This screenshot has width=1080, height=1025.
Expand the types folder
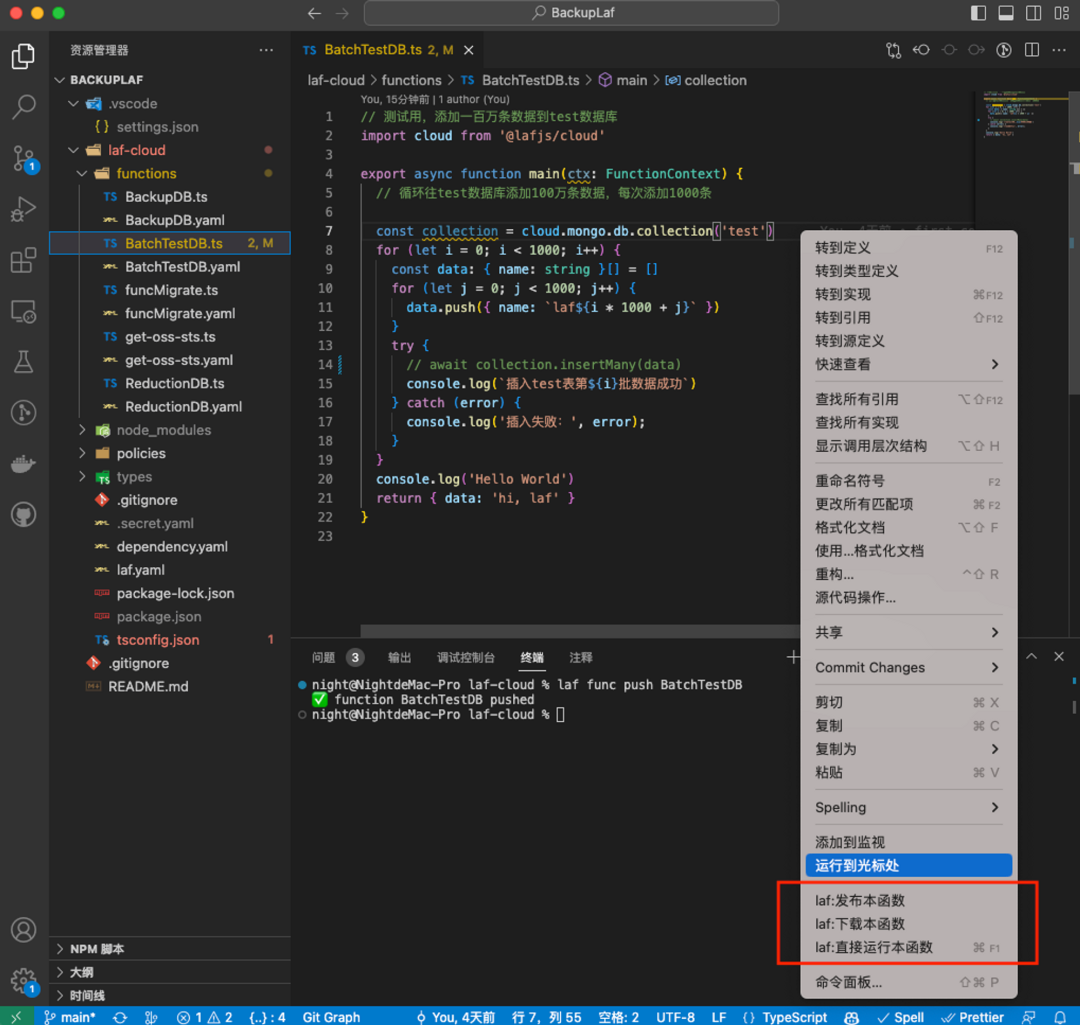tap(82, 477)
